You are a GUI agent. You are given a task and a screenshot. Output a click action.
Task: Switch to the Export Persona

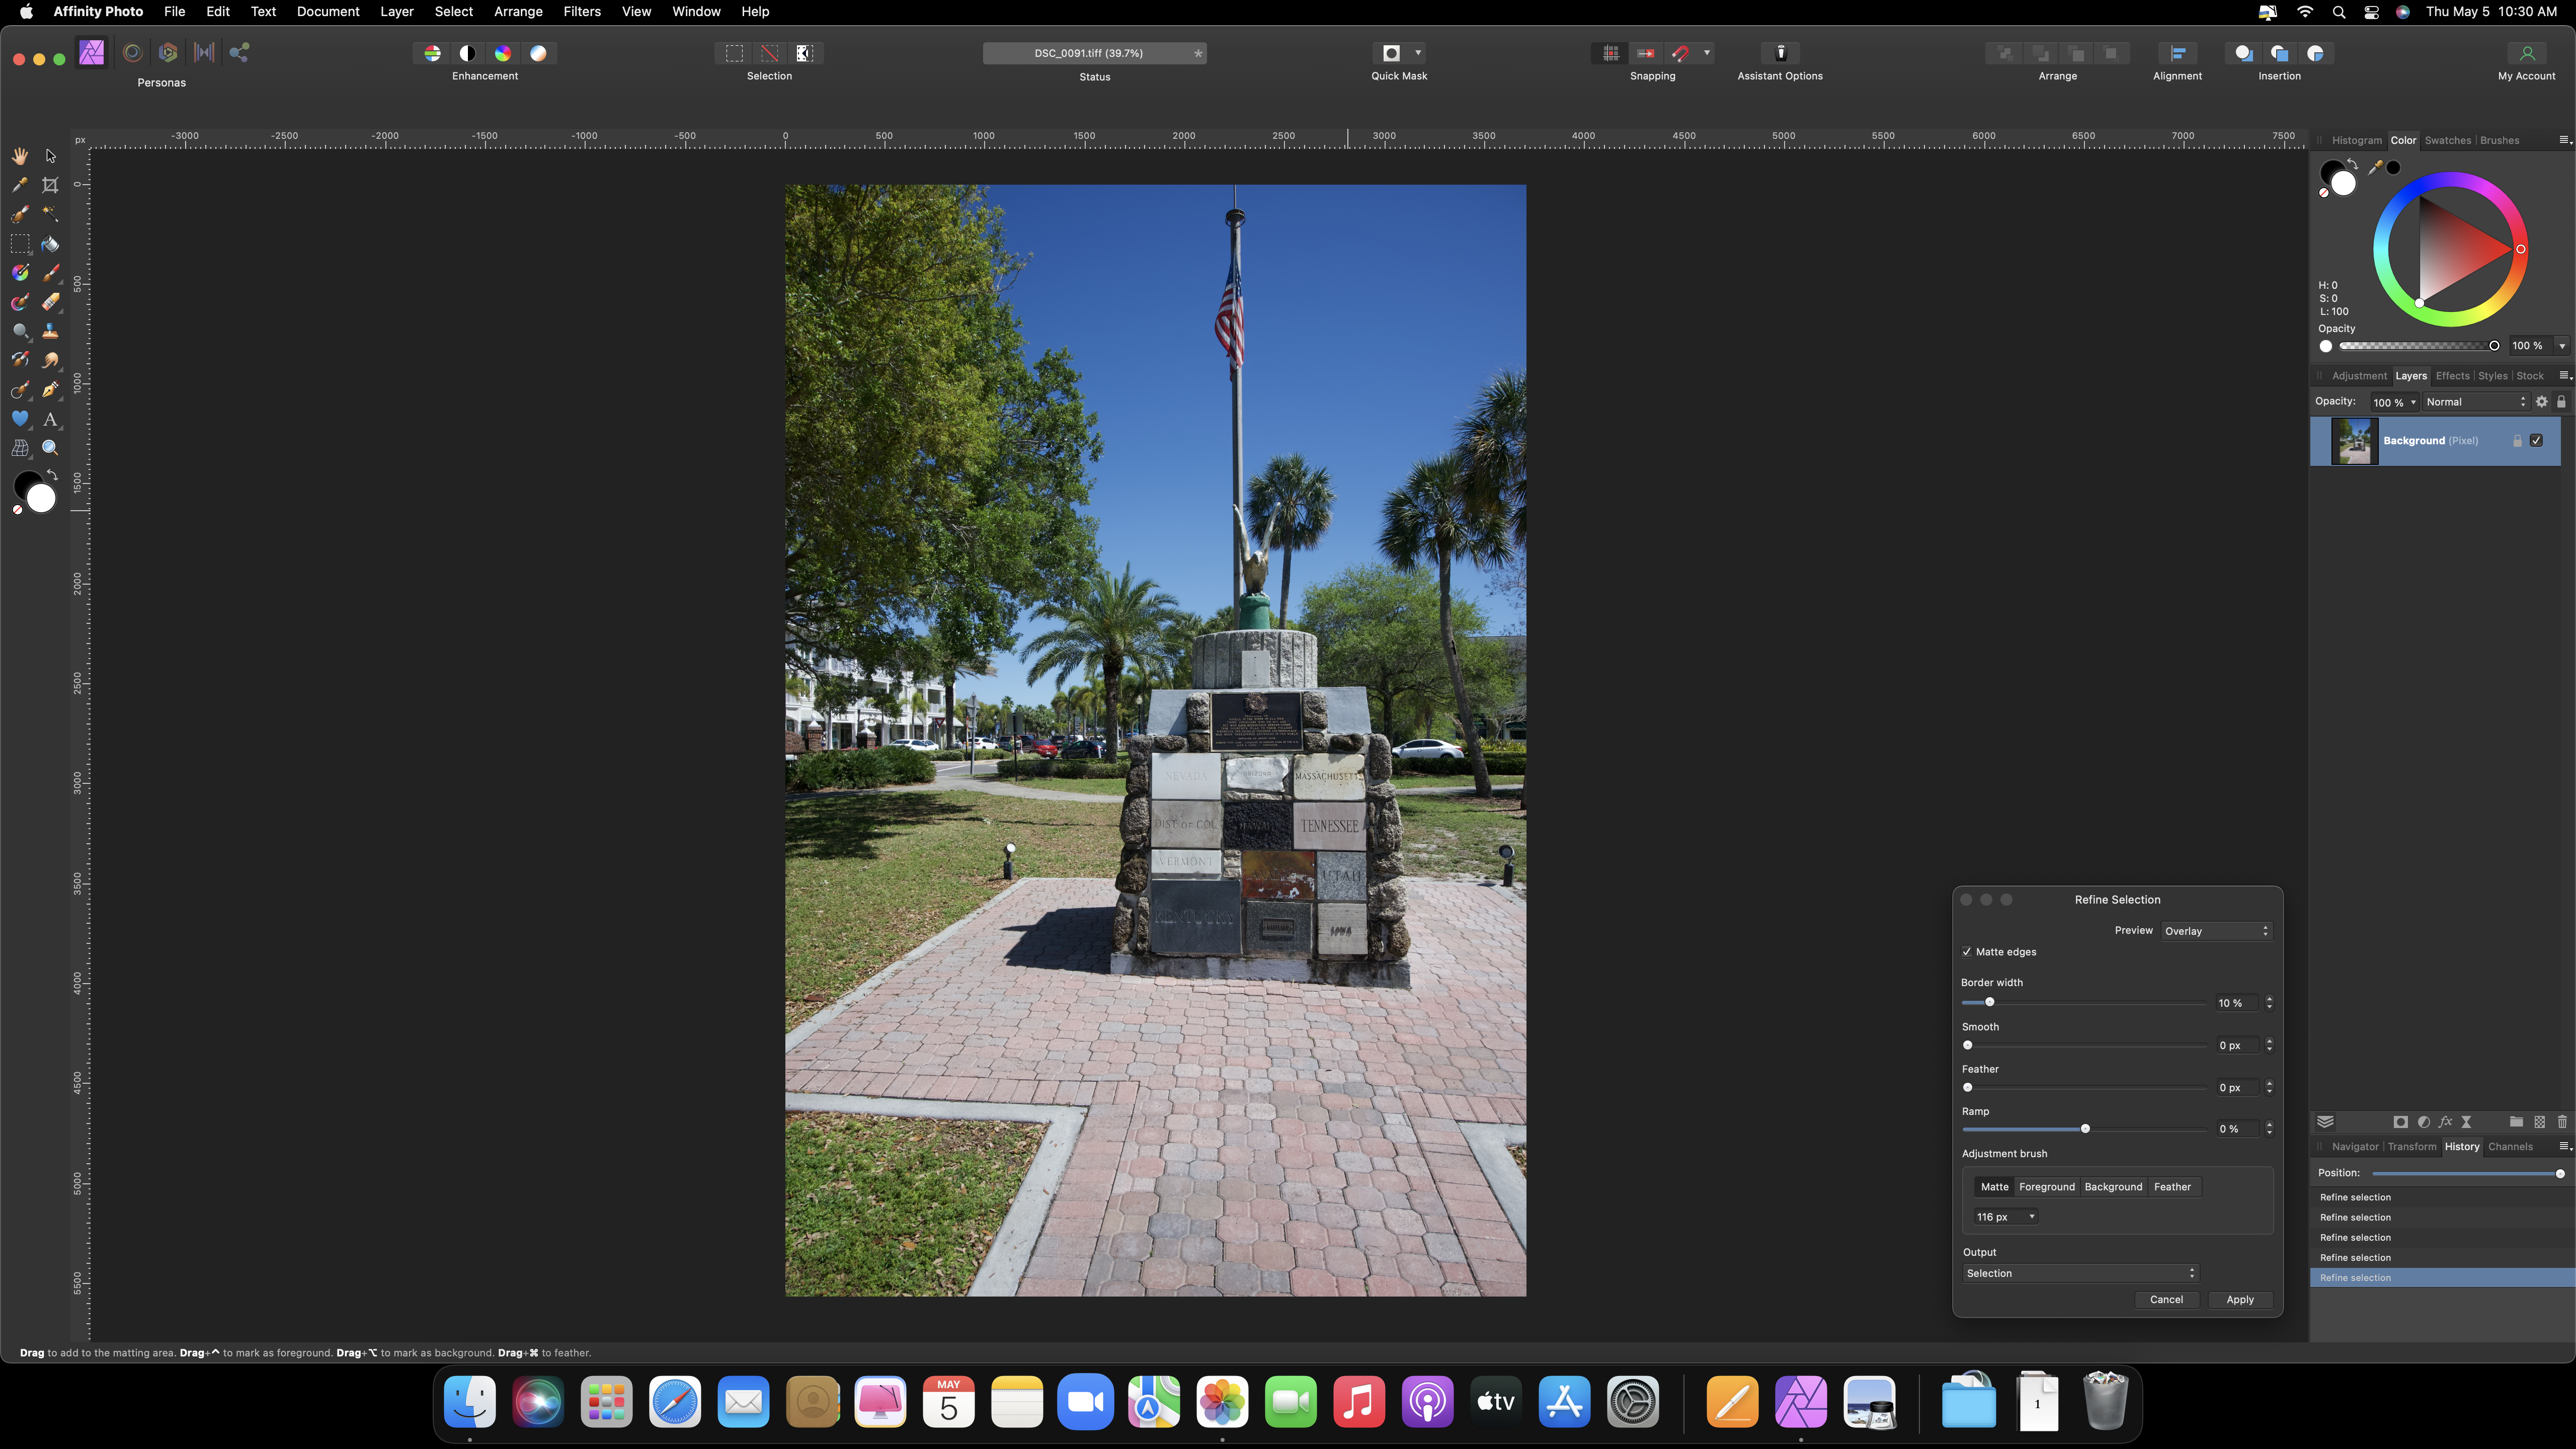[240, 53]
